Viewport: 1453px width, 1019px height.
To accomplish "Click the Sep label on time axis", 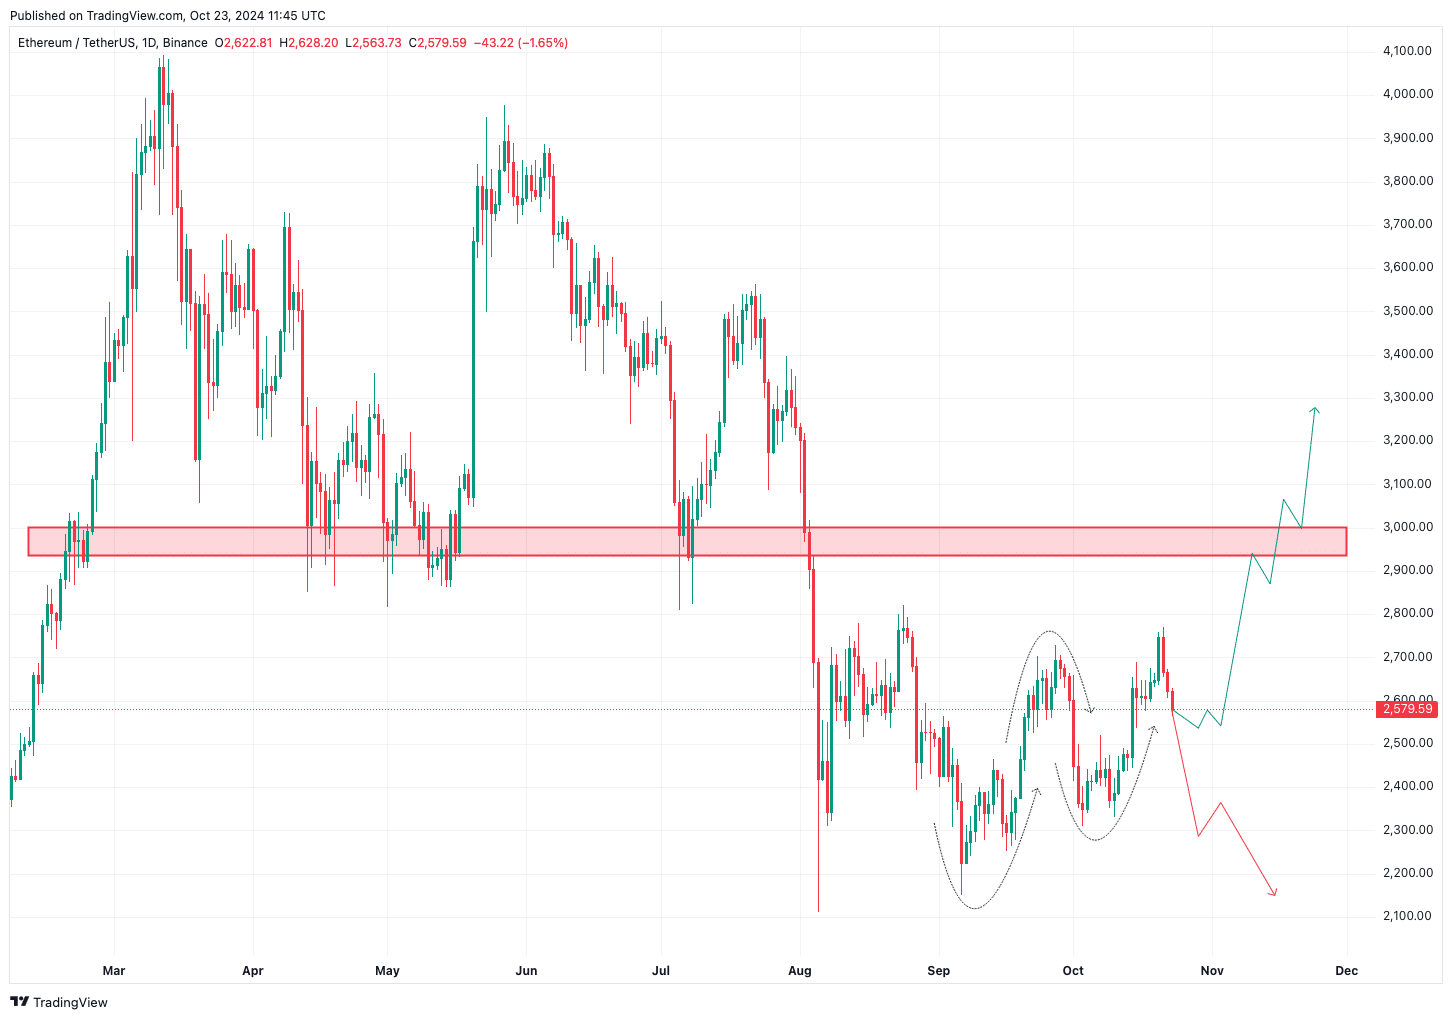I will click(938, 970).
